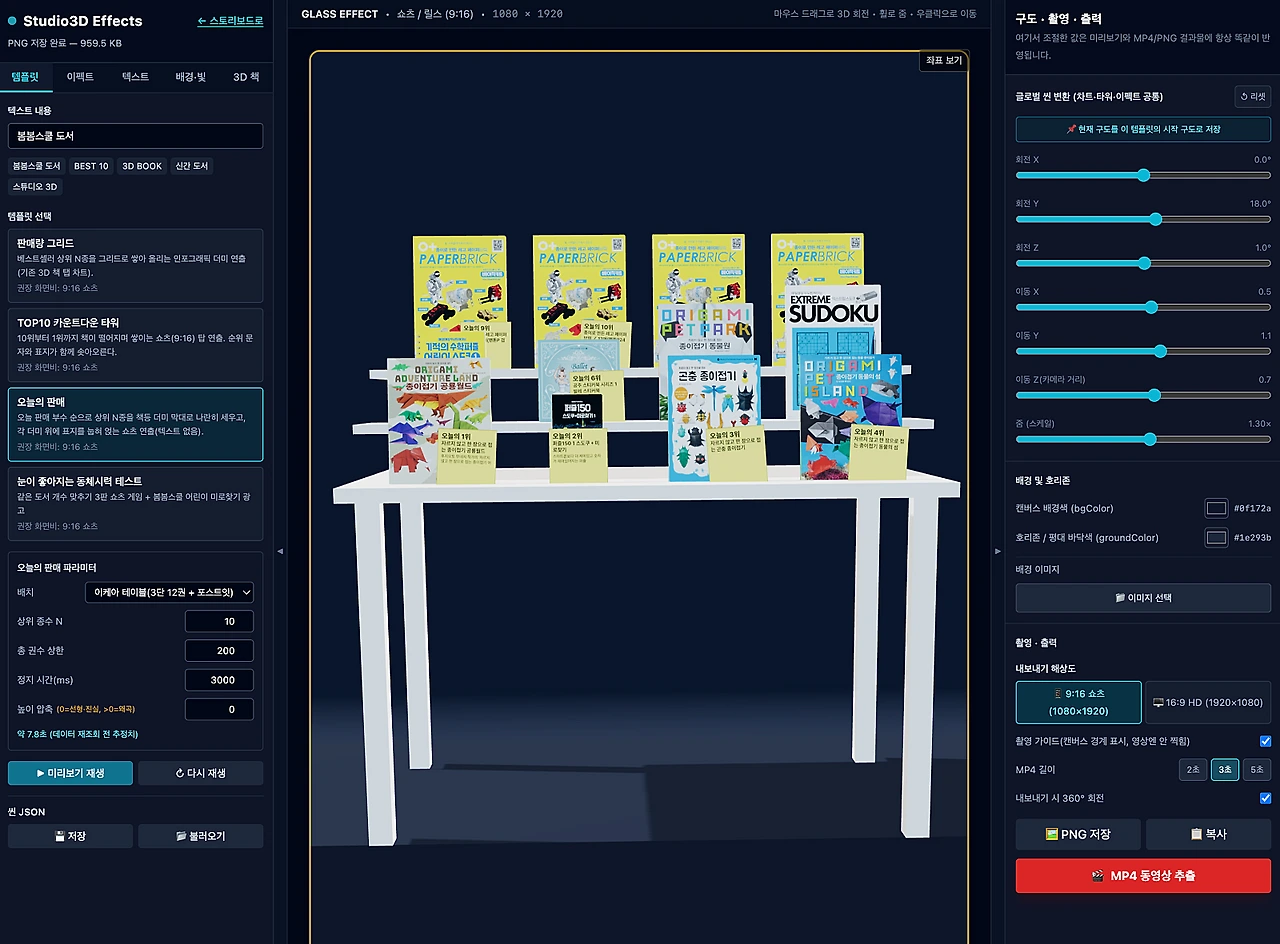Click the 봄봄스쿨 도서 preset chip
The height and width of the screenshot is (944, 1280).
[x=37, y=166]
